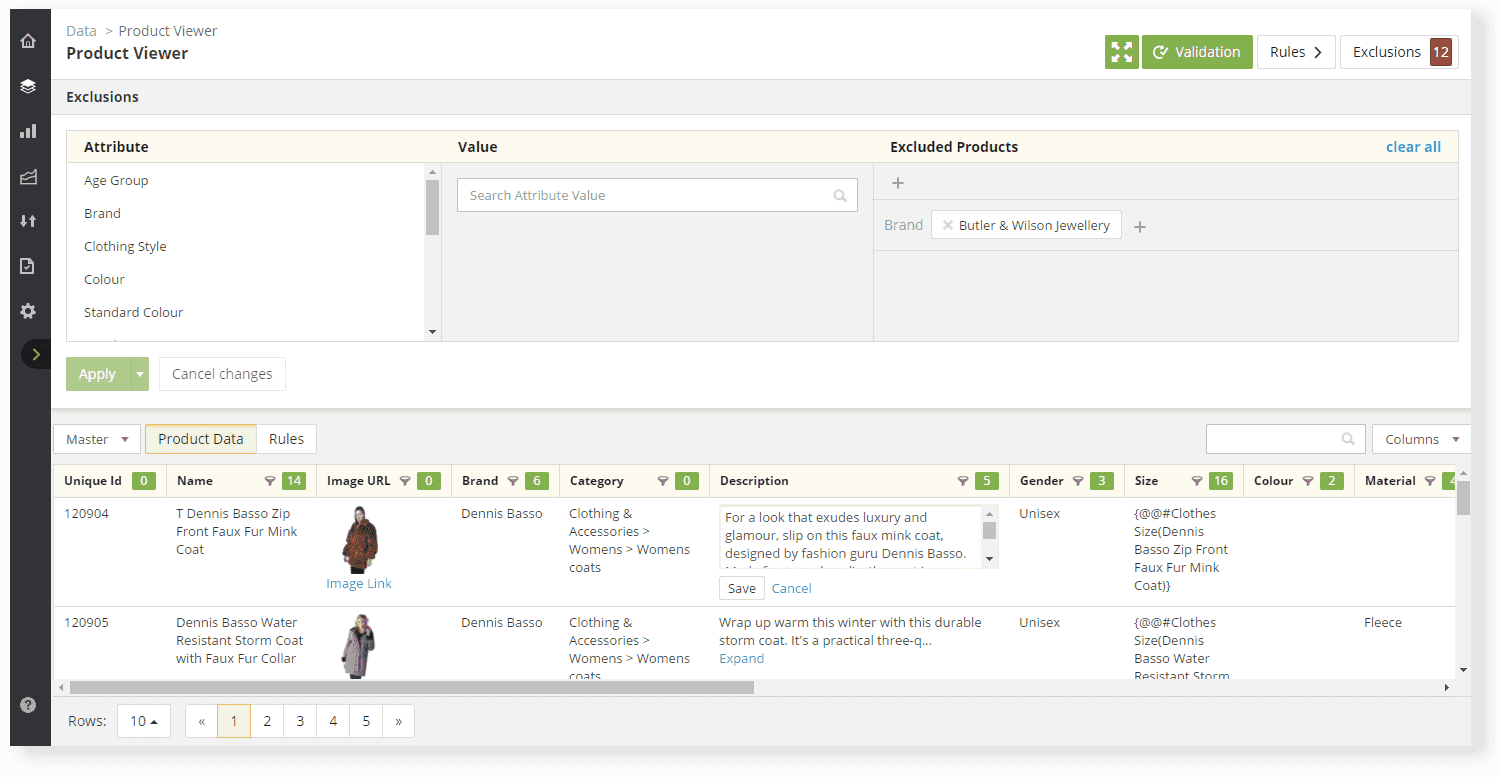Screen dimensions: 1500x777
Task: Click the green Validation button
Action: pyautogui.click(x=1197, y=52)
